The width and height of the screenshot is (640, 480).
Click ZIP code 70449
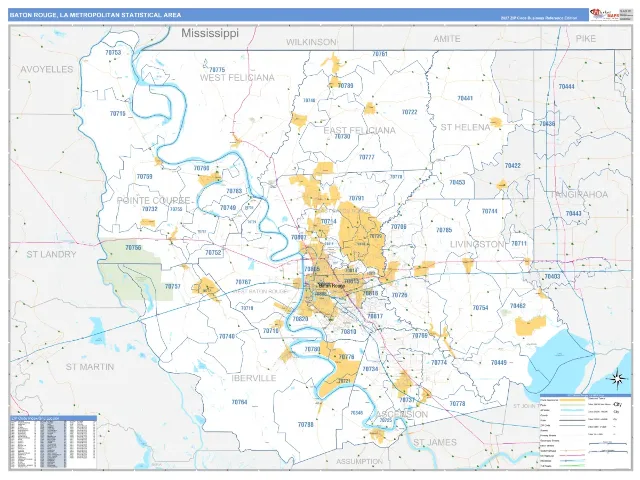pyautogui.click(x=499, y=362)
